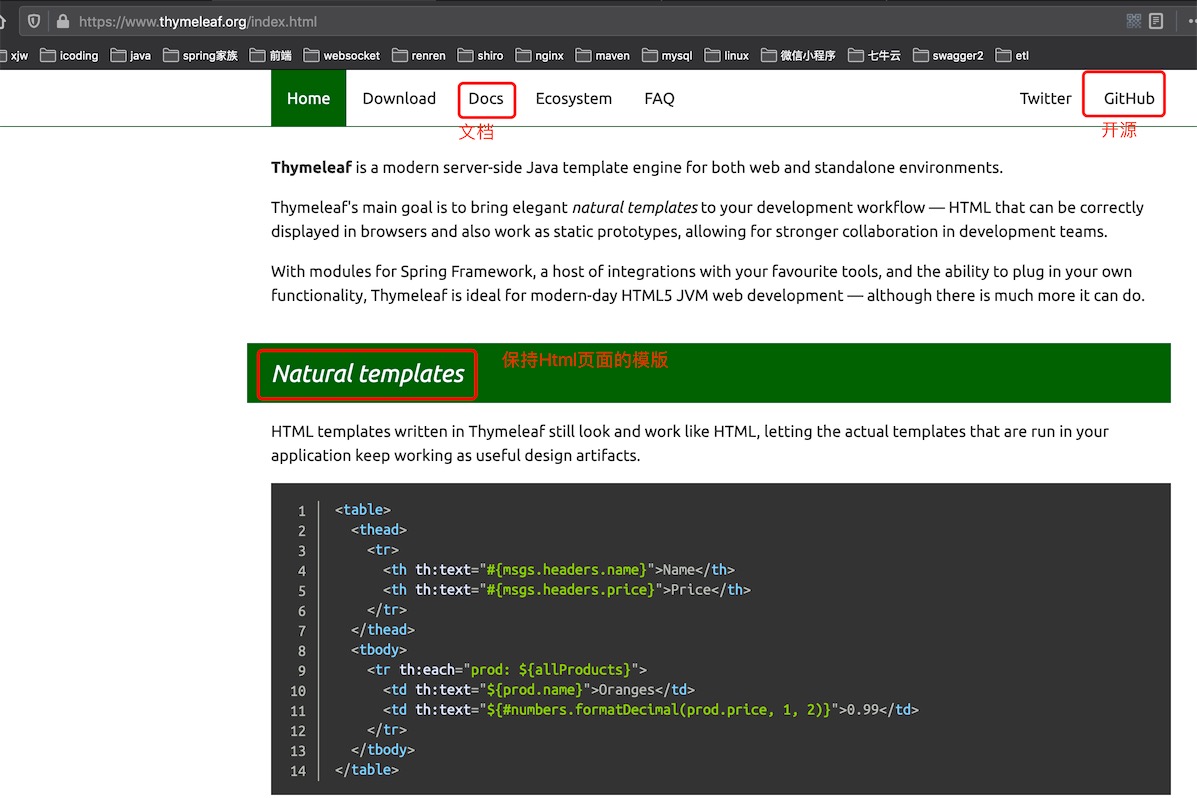Open the java bookmark folder
Screen dimensions: 1197x798
[x=131, y=56]
